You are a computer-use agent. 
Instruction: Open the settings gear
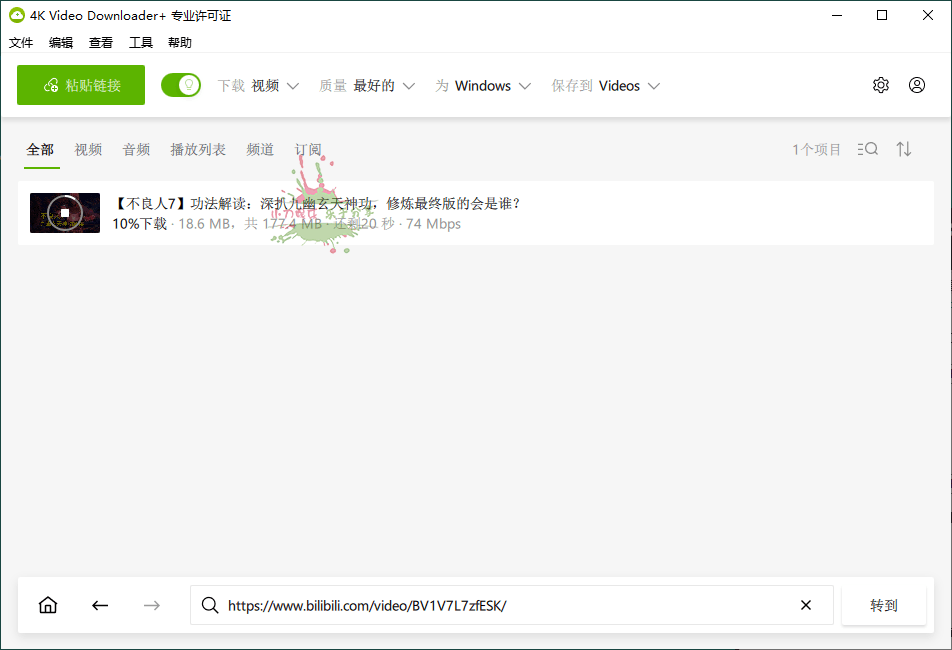[x=881, y=85]
